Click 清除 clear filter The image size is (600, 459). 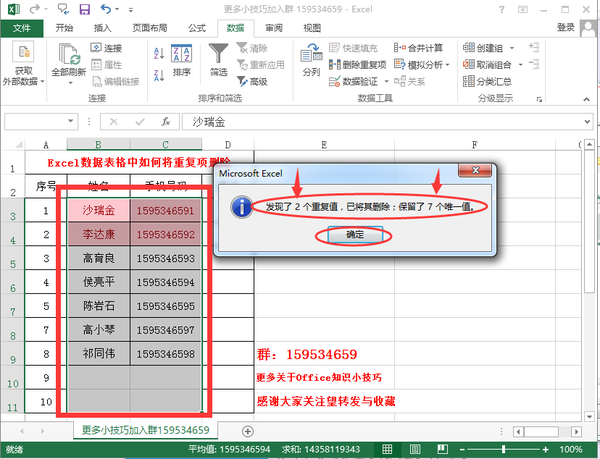(x=252, y=48)
